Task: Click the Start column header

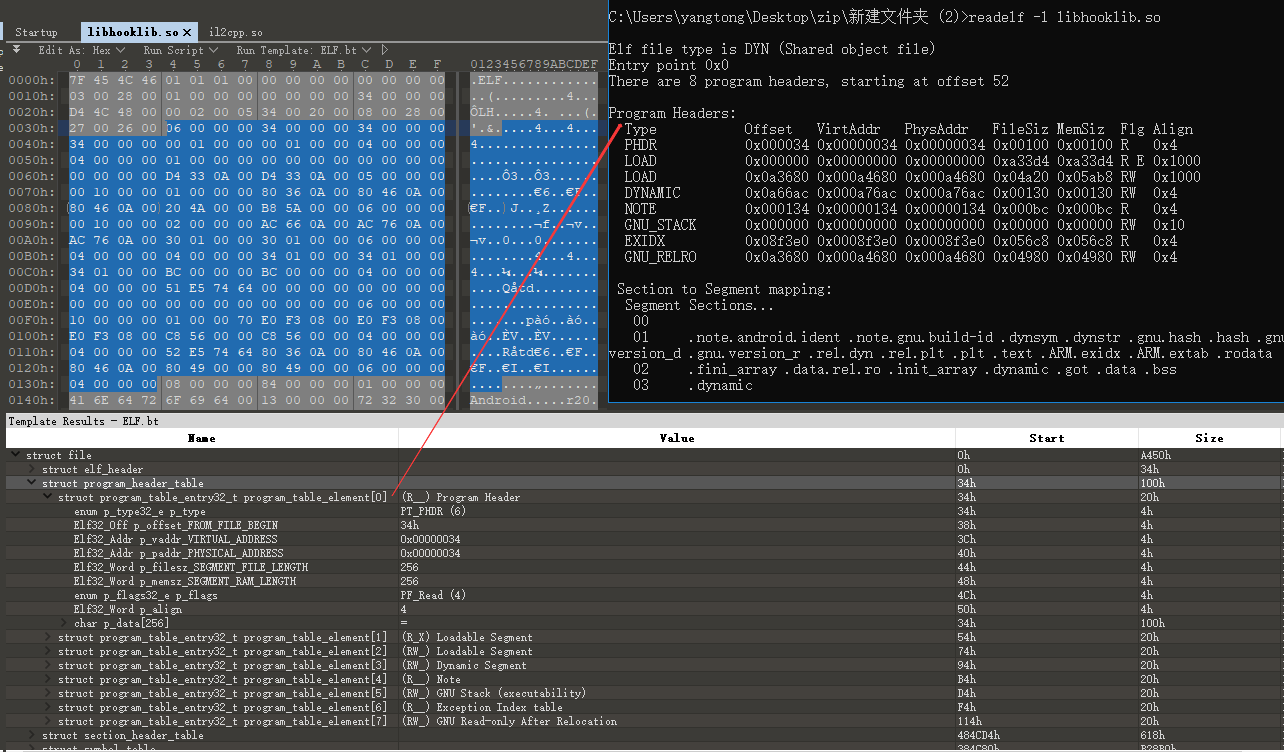Action: 1047,438
